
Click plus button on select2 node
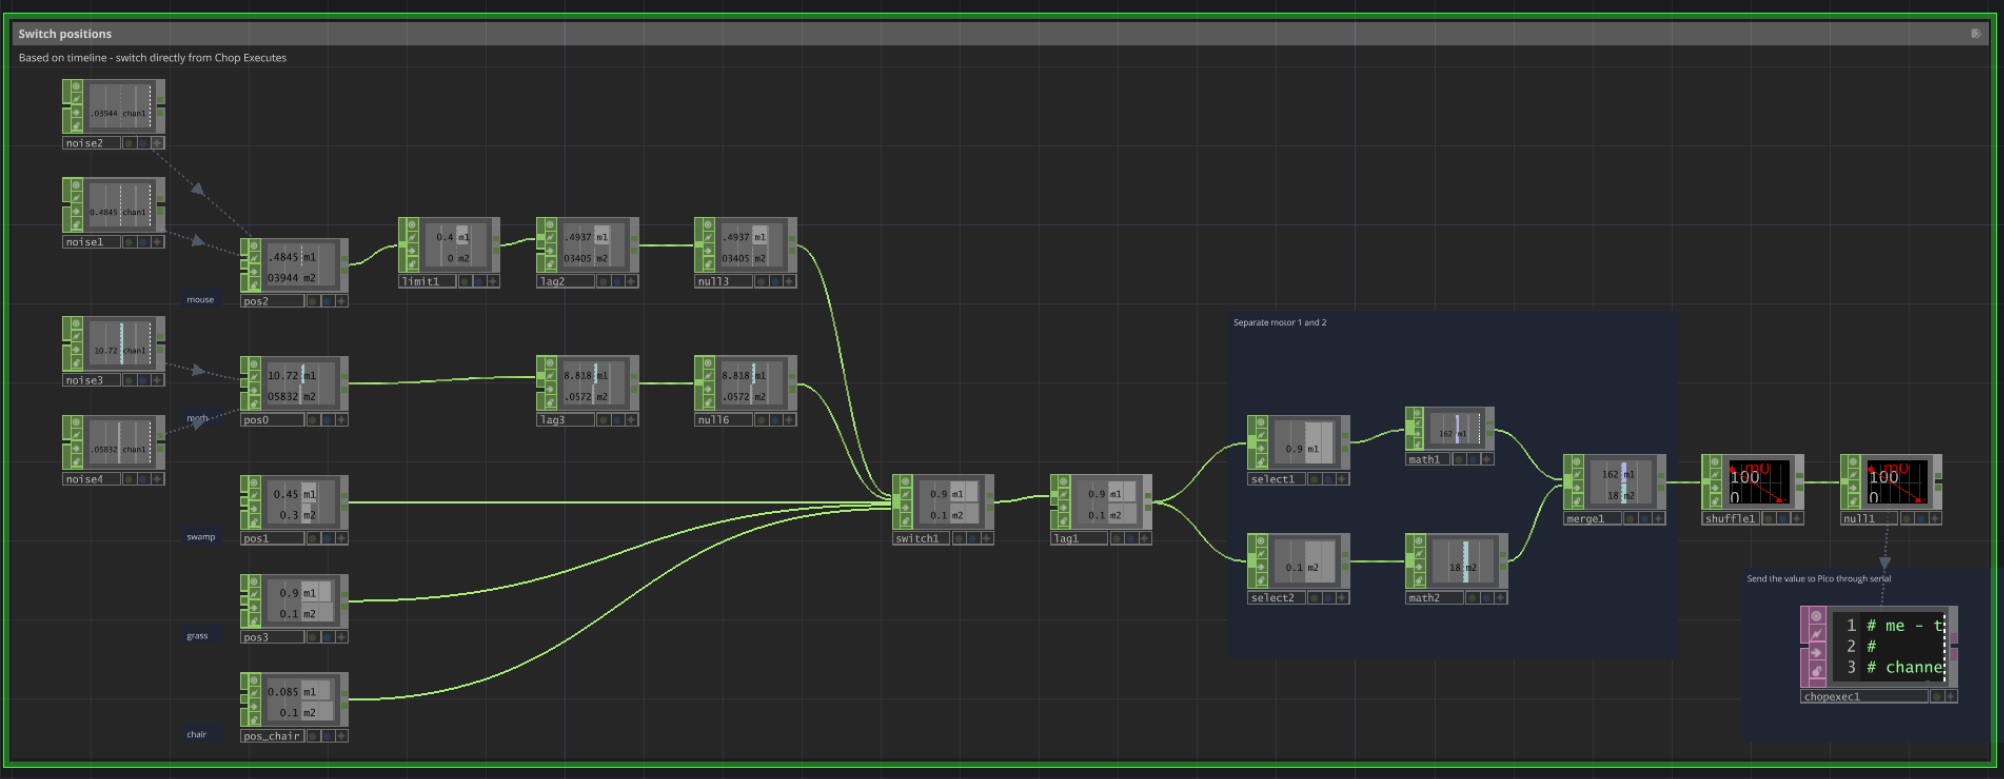tap(1342, 598)
